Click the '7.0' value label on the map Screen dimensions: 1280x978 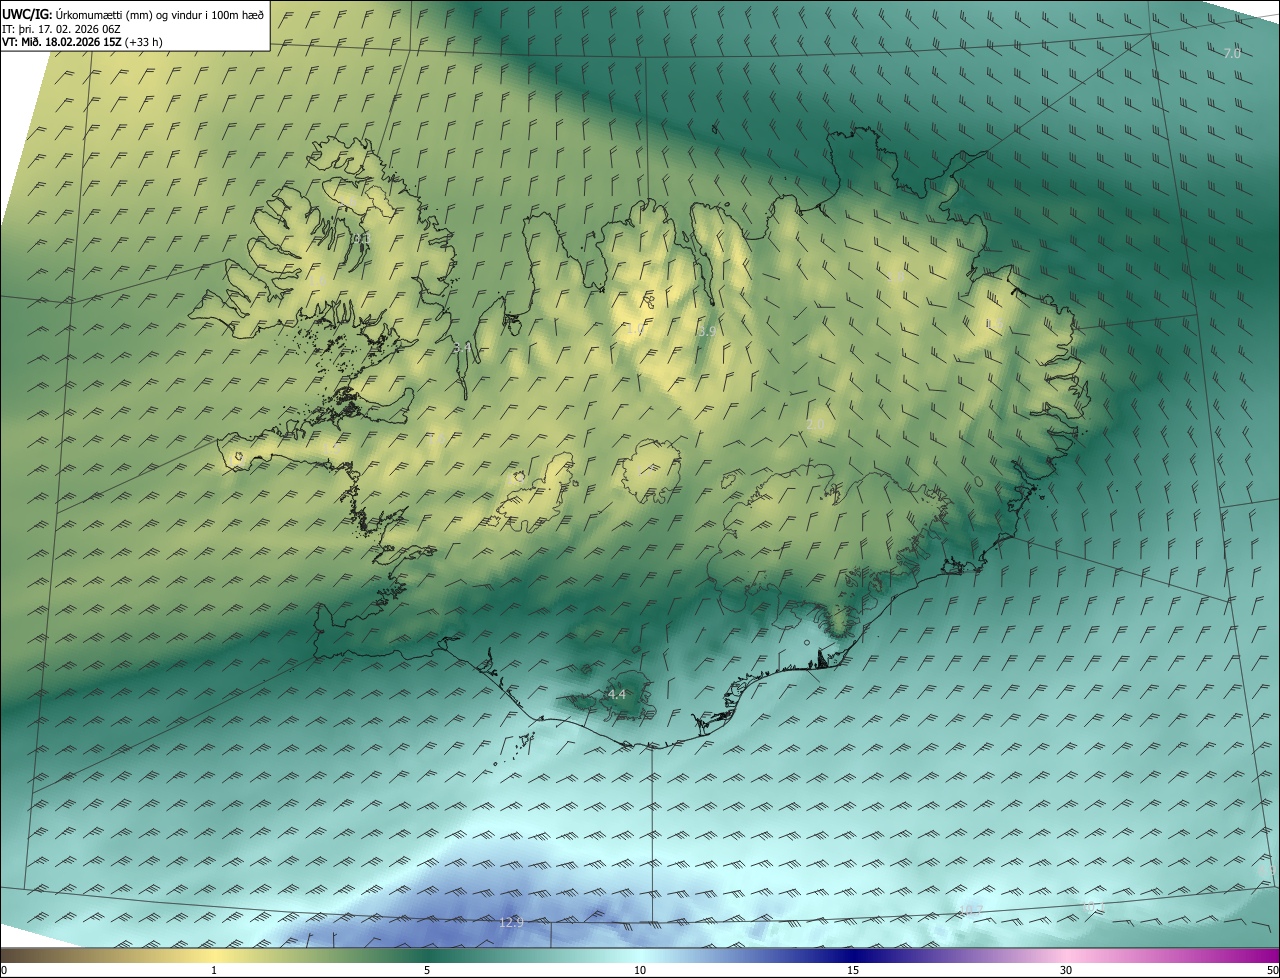point(1232,53)
